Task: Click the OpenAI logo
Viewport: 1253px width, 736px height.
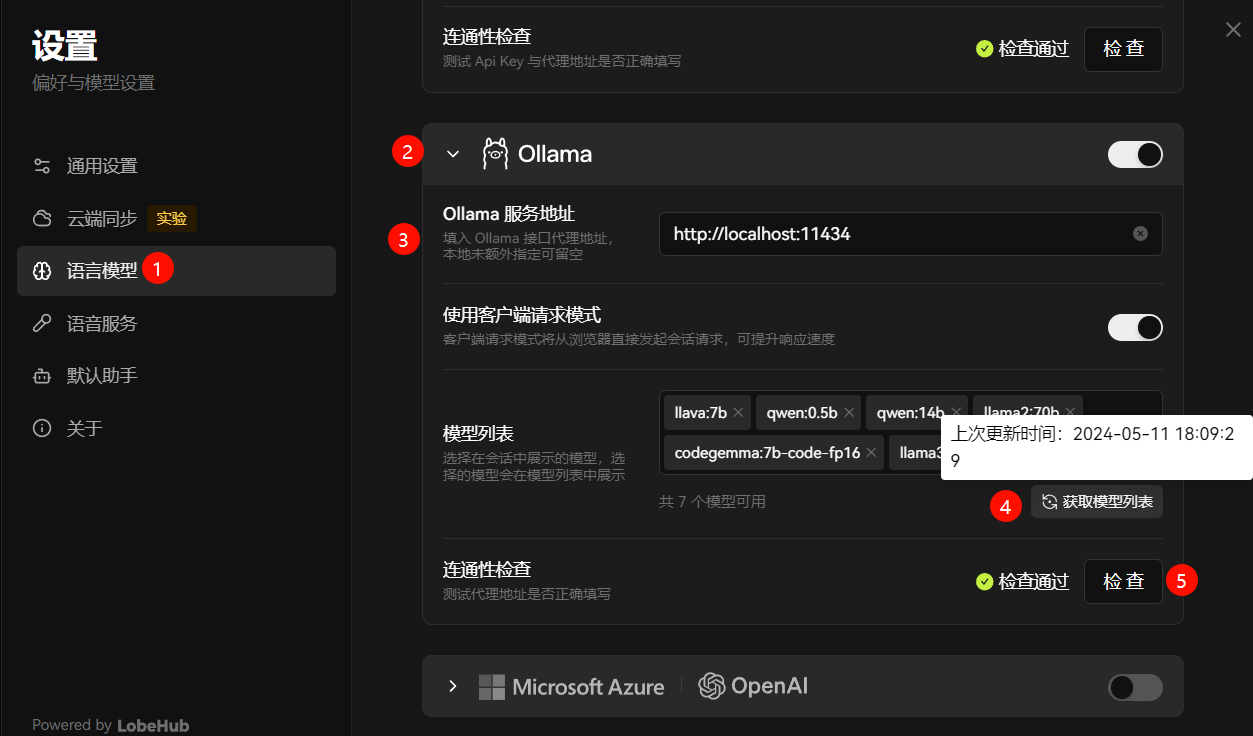Action: (711, 687)
